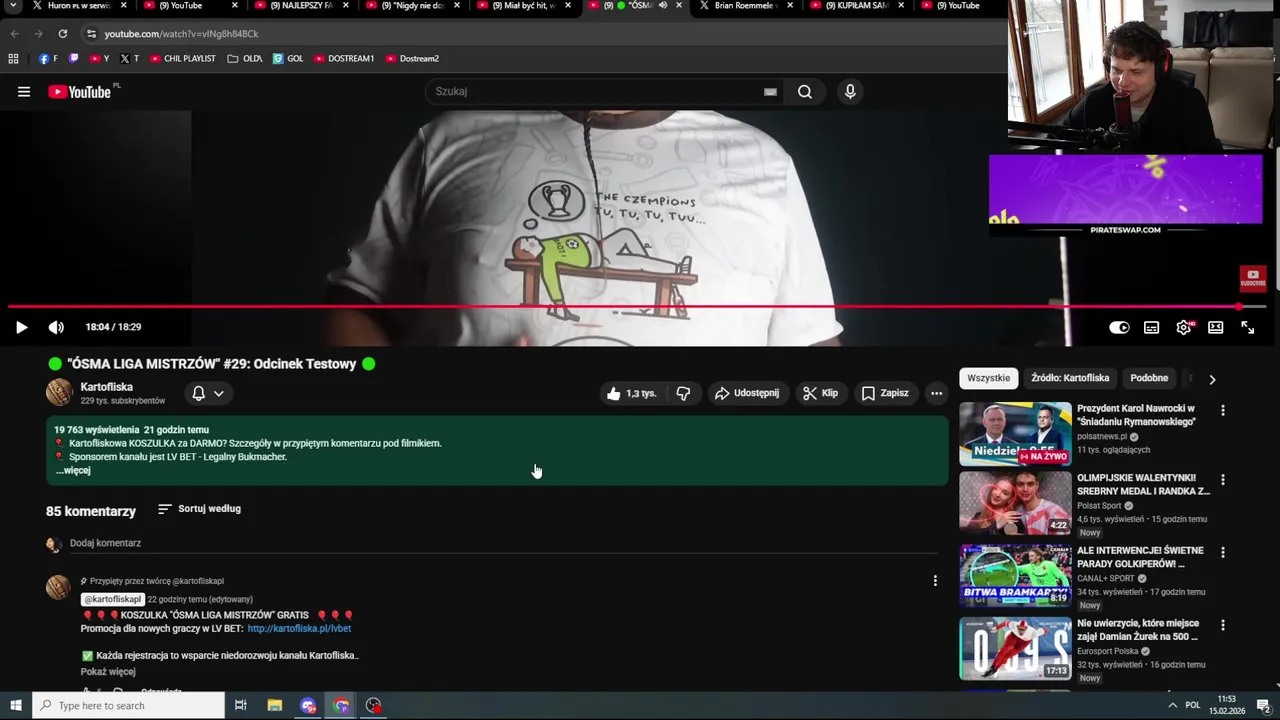The height and width of the screenshot is (720, 1280).
Task: Open Sortuj według comment sorting
Action: 199,509
